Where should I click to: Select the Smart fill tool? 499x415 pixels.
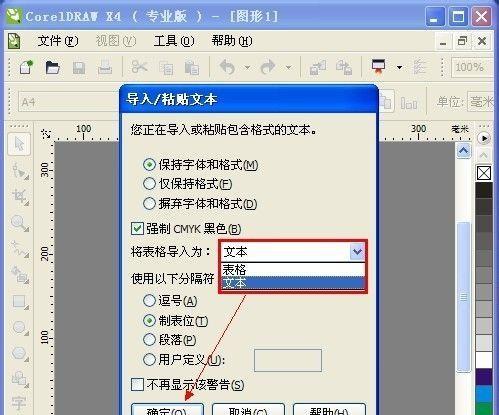20,274
